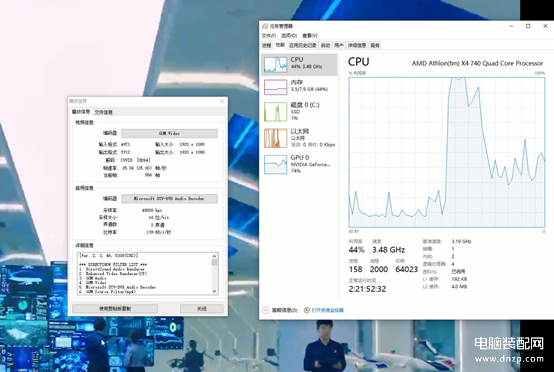The image size is (554, 372).
Task: Switch to the Services (服务) tab
Action: click(375, 45)
